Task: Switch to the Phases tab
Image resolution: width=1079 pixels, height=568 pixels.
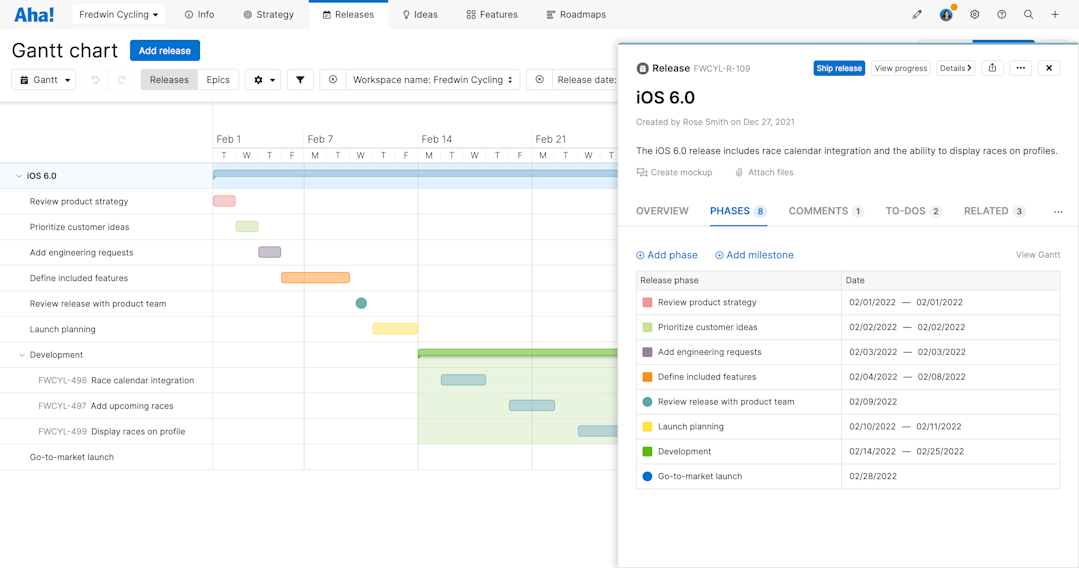Action: (738, 211)
